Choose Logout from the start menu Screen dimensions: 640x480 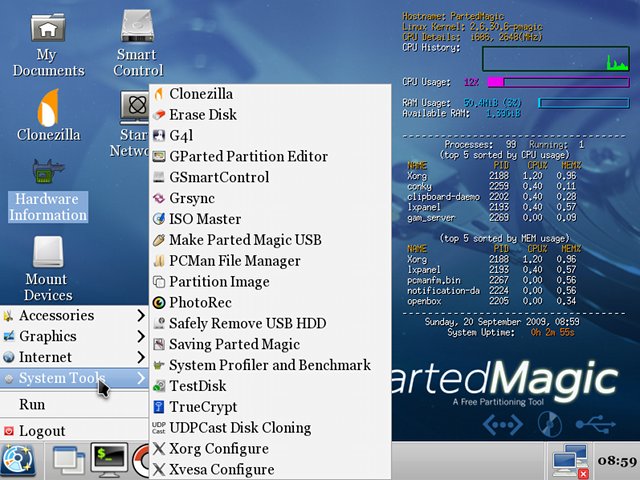(x=74, y=431)
